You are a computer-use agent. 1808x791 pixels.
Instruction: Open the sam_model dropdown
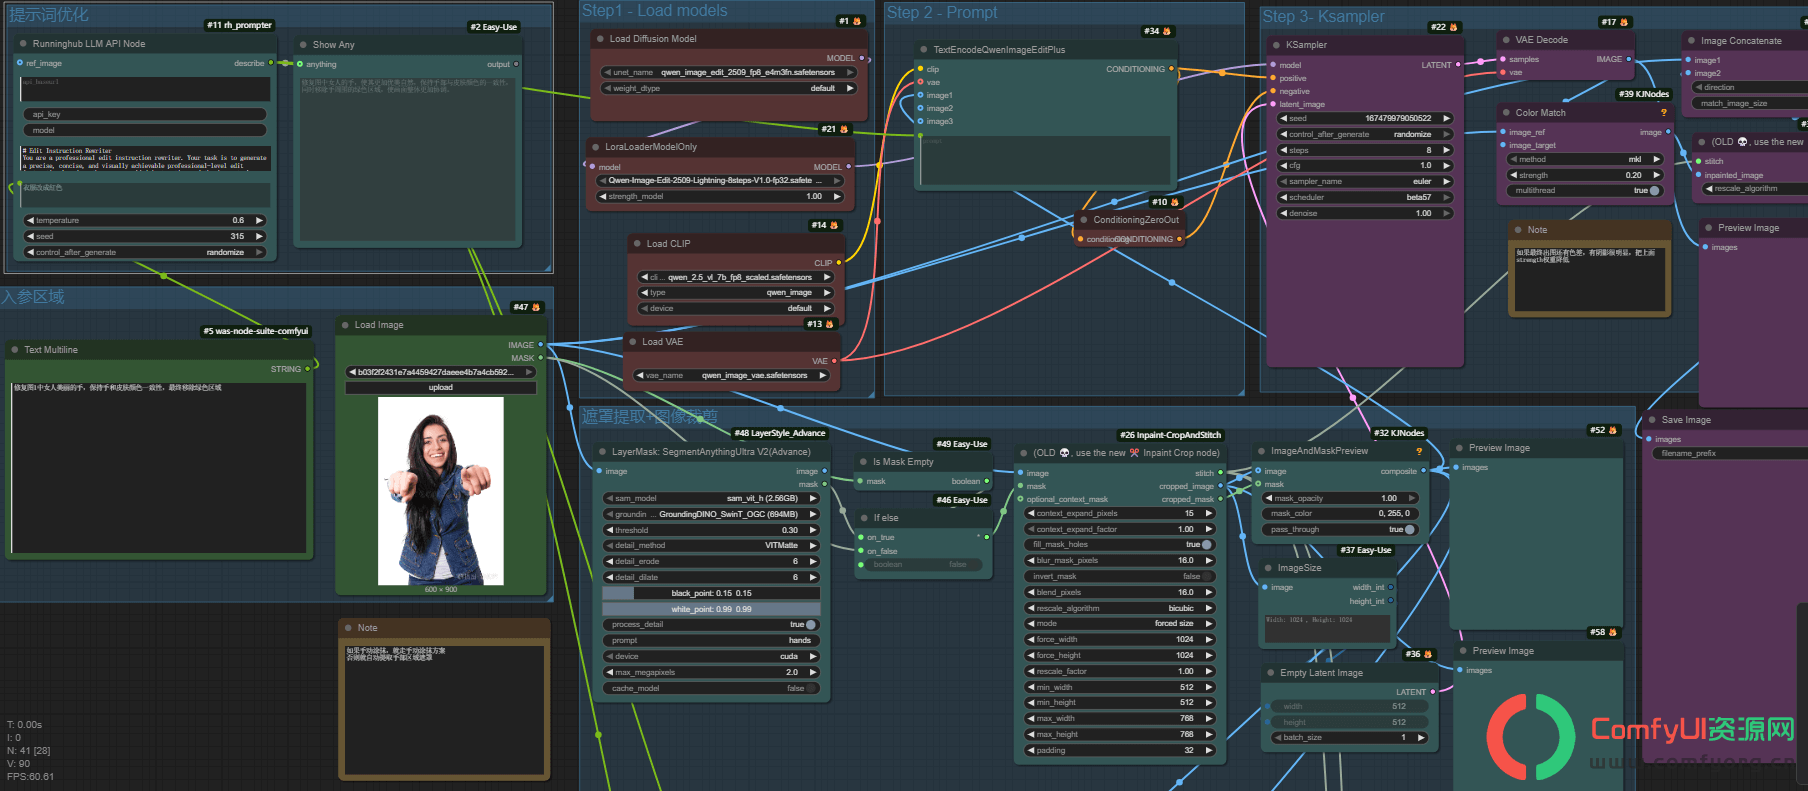[711, 498]
